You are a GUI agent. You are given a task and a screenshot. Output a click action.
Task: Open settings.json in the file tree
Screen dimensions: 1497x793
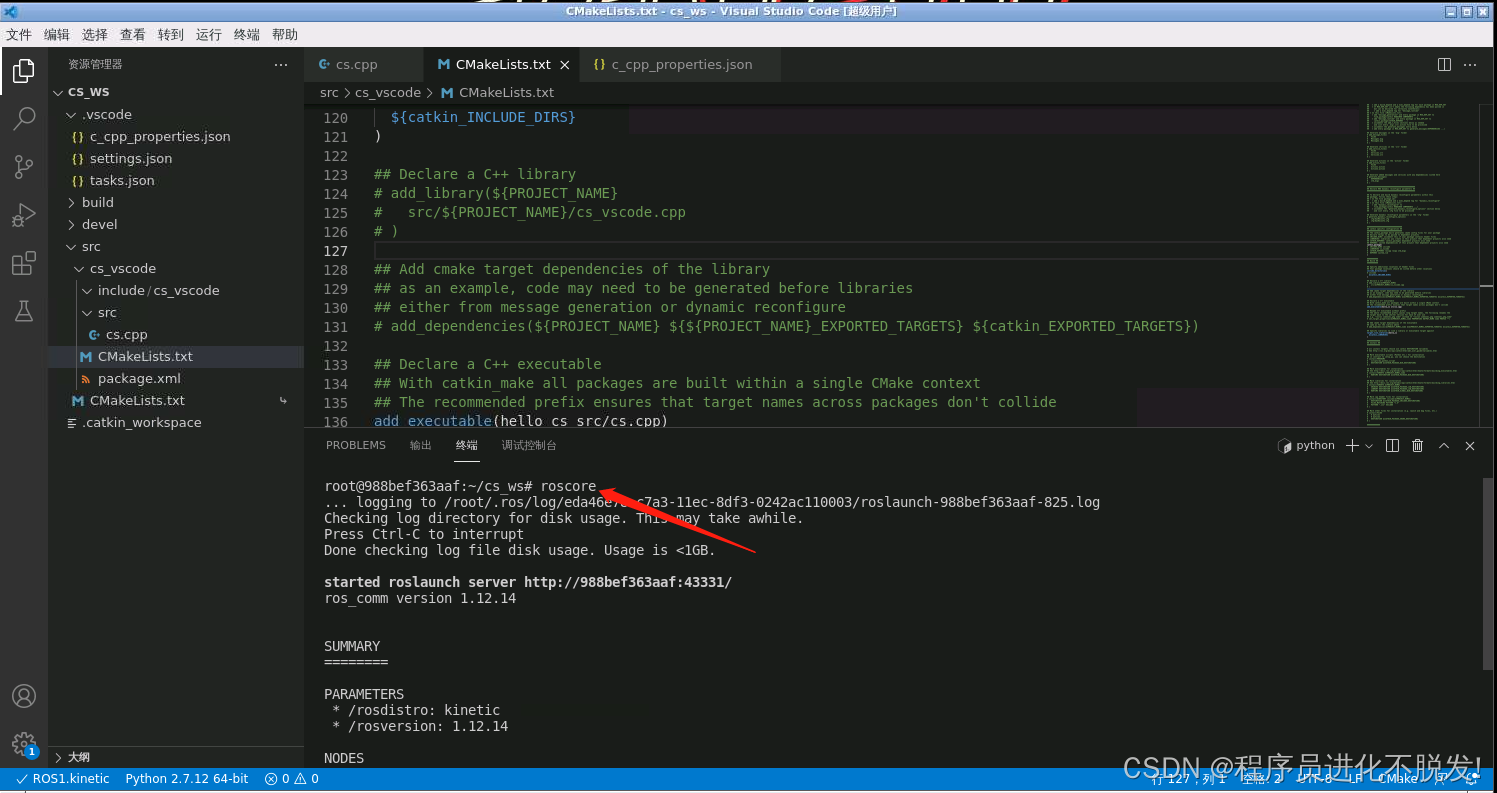point(176,158)
